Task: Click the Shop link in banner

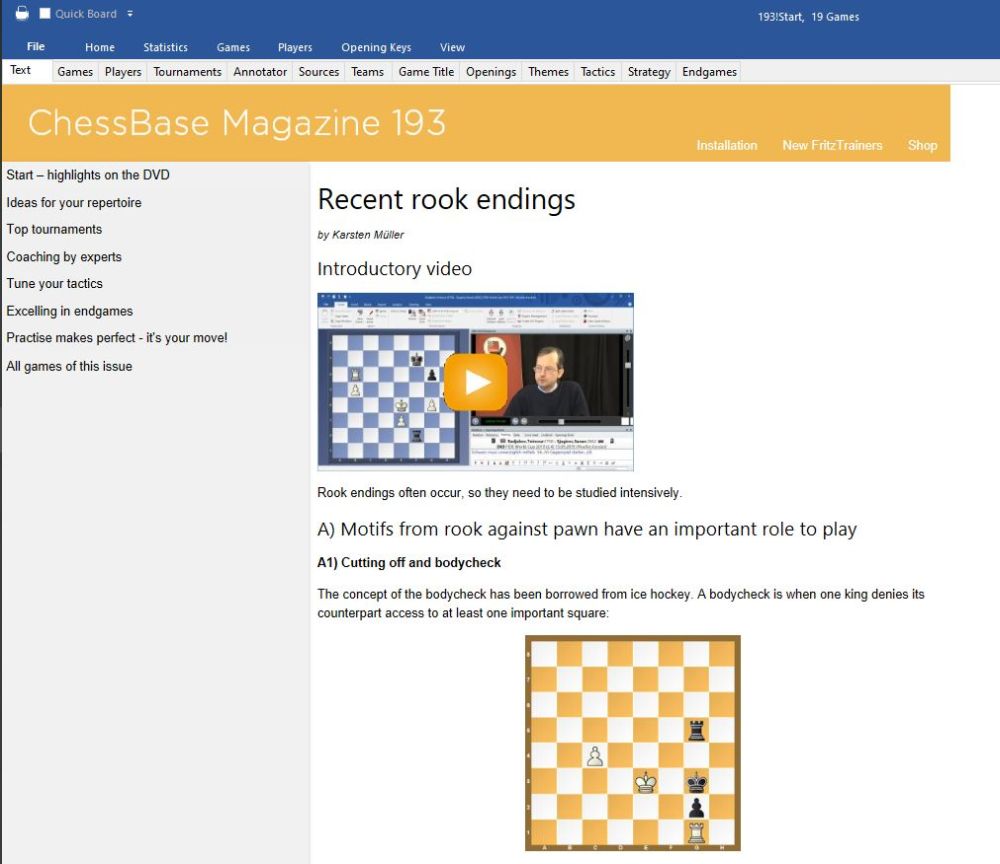Action: [x=922, y=145]
